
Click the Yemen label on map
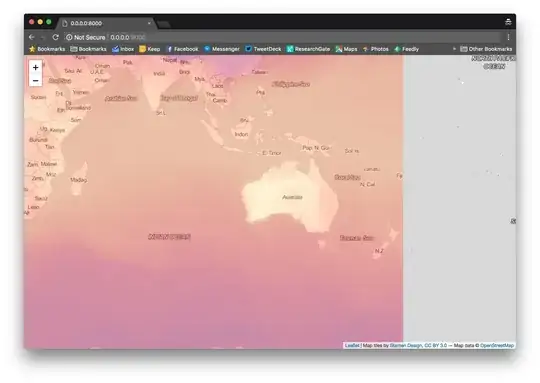[x=81, y=92]
